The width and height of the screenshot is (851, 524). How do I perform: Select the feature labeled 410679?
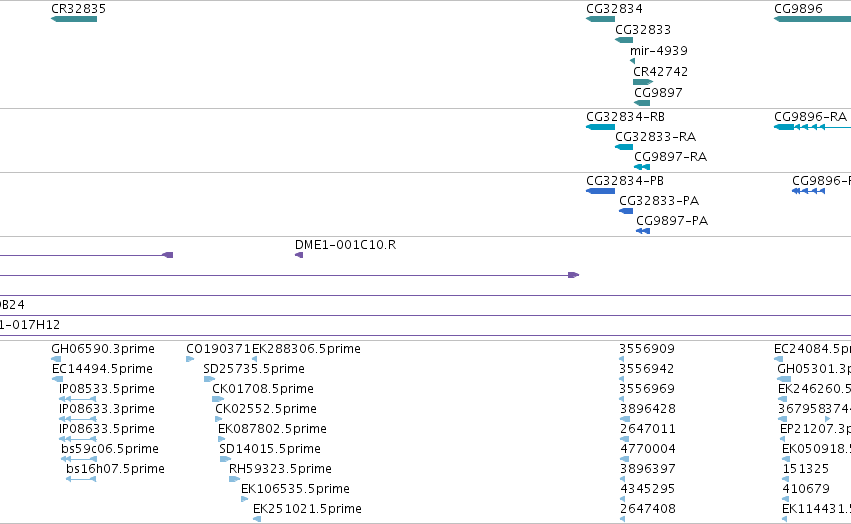[x=806, y=489]
